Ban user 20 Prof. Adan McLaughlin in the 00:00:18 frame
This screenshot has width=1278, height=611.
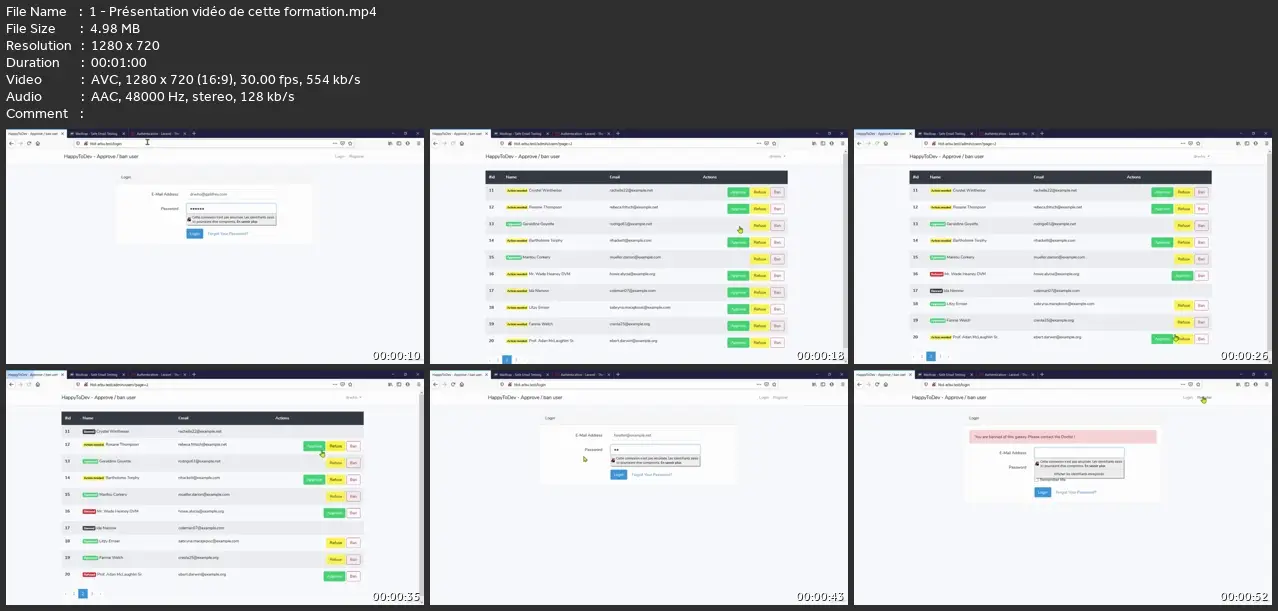click(777, 342)
